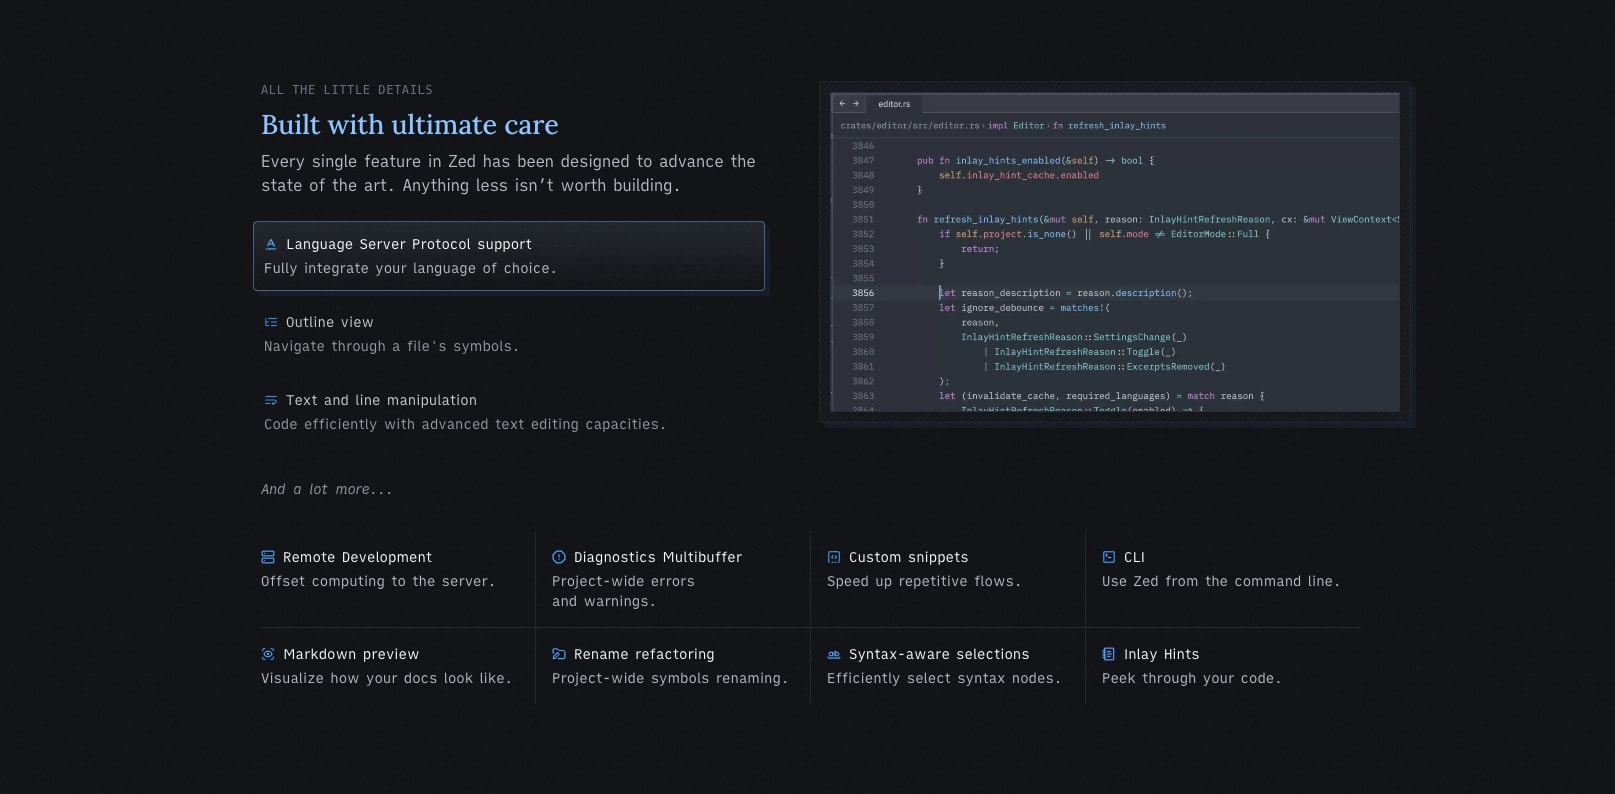This screenshot has width=1615, height=794.
Task: Click line number 3856 in gutter
Action: coord(863,293)
